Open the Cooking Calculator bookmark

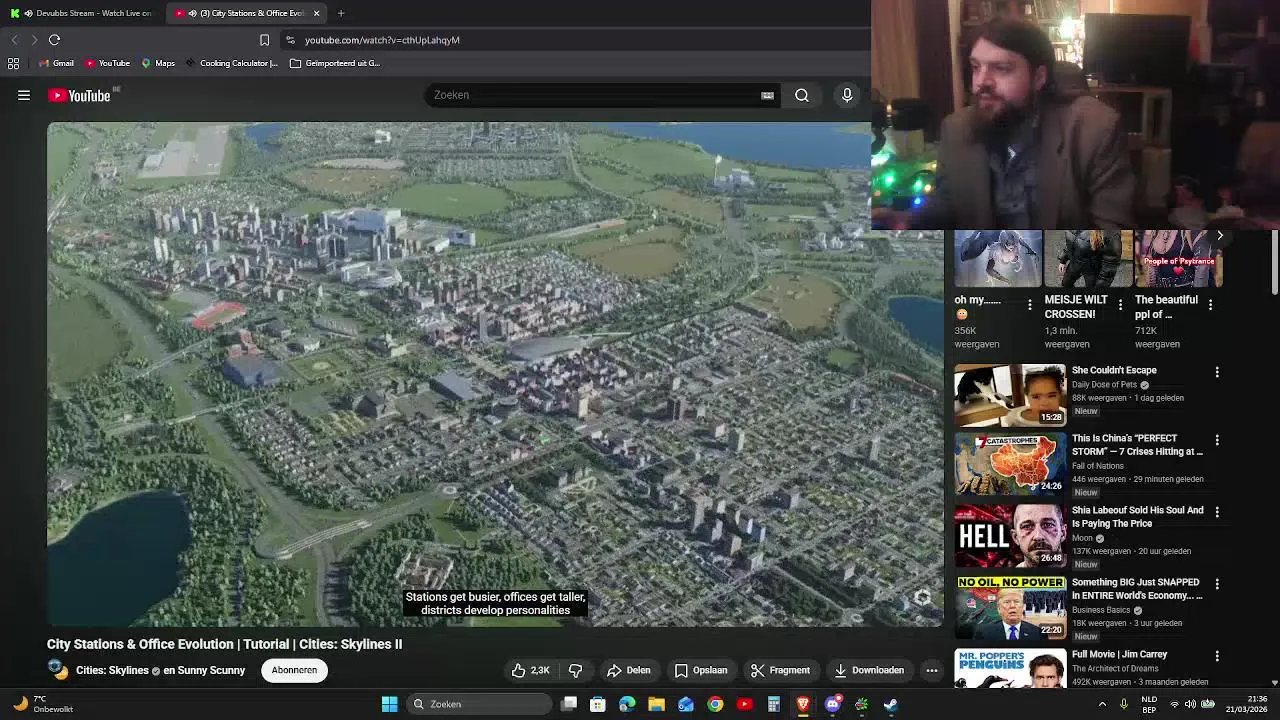click(x=232, y=63)
